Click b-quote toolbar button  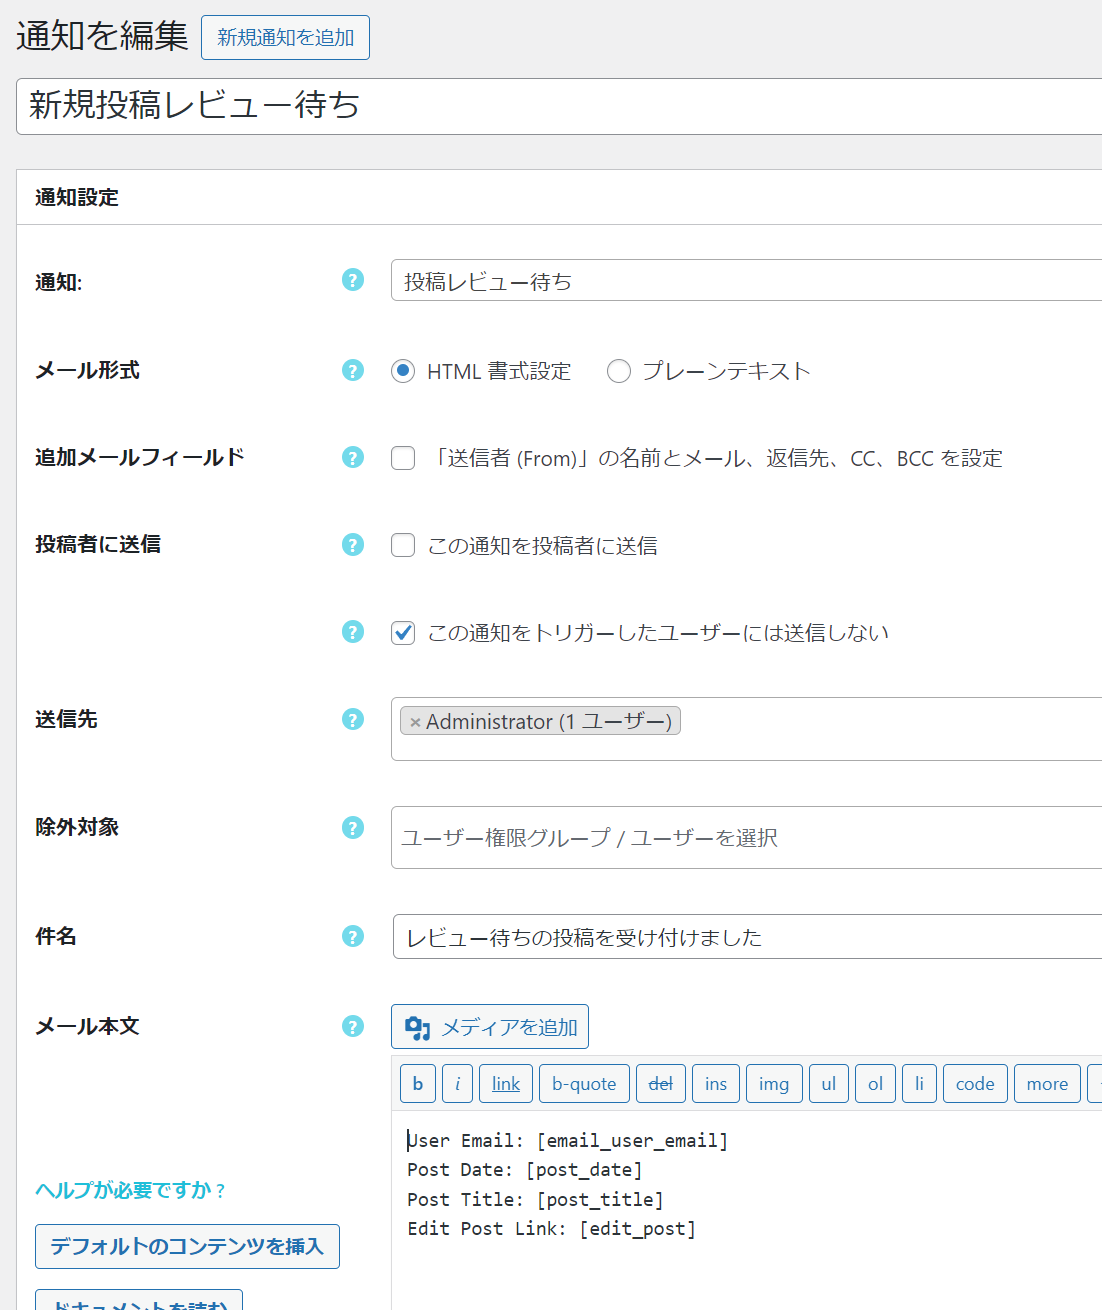[584, 1084]
